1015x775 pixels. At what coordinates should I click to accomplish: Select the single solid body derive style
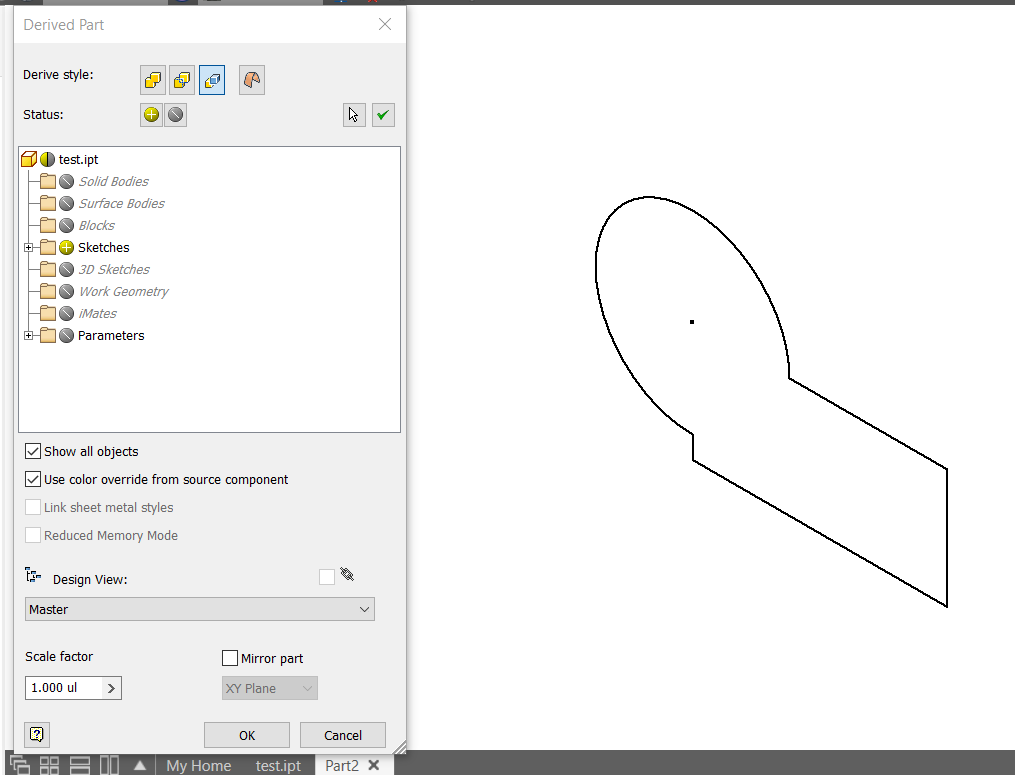153,80
